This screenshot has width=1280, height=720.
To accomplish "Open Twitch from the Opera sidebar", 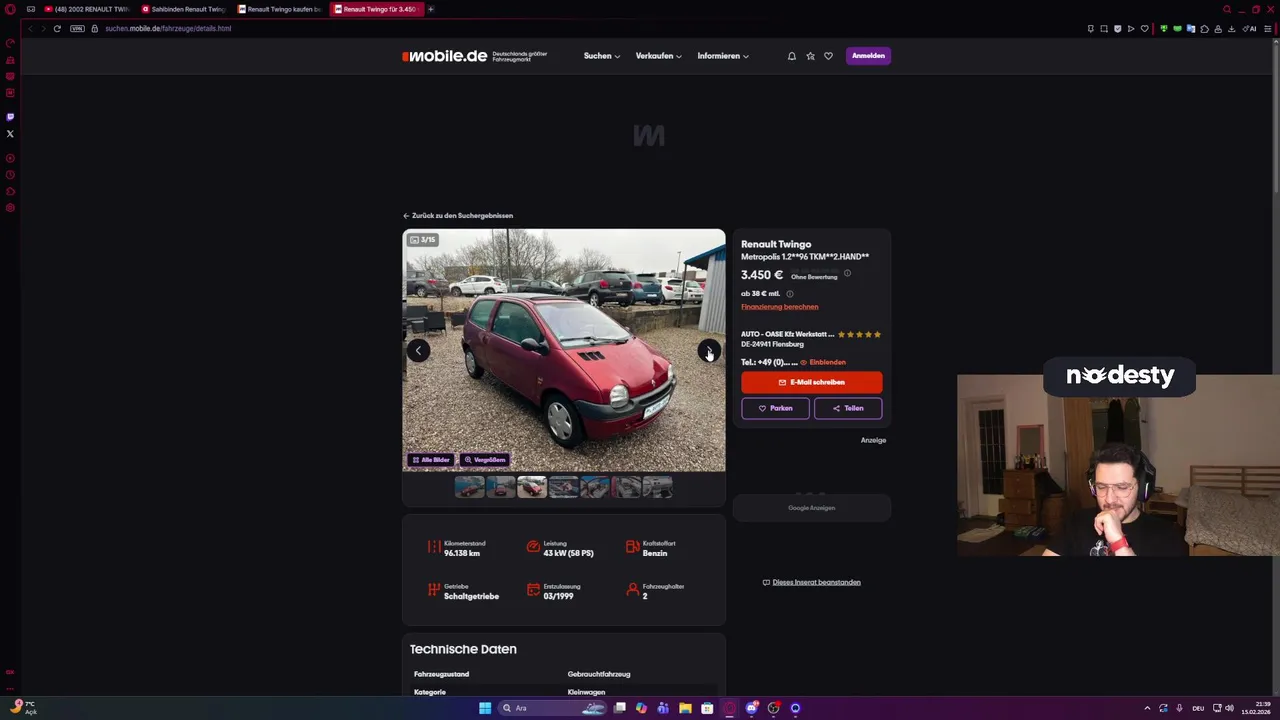I will click(x=10, y=117).
